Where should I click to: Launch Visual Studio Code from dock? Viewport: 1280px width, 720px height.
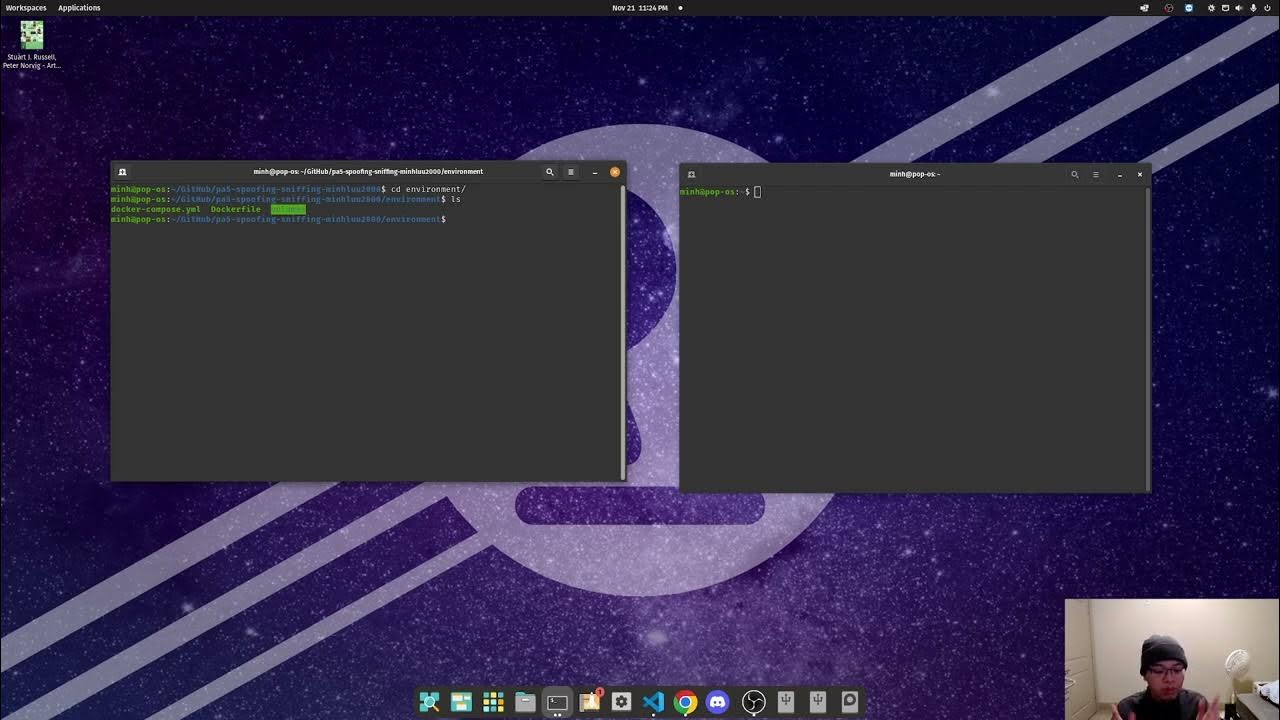pyautogui.click(x=653, y=702)
